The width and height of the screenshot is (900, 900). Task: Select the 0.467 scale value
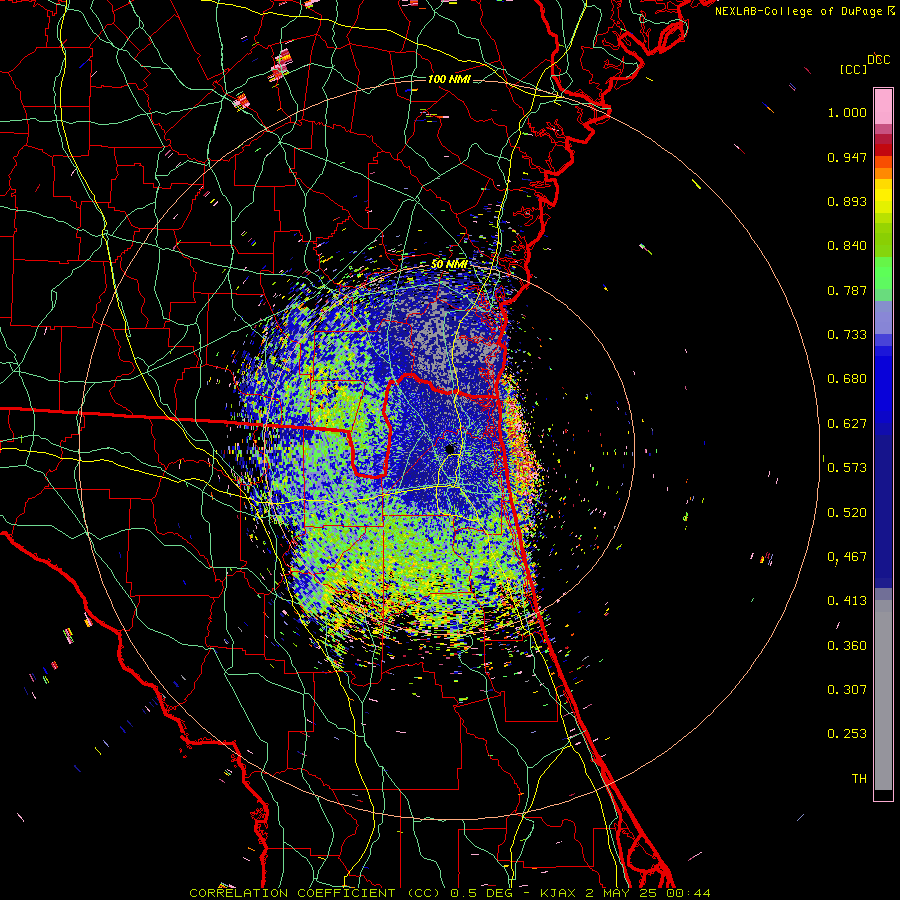coord(847,557)
